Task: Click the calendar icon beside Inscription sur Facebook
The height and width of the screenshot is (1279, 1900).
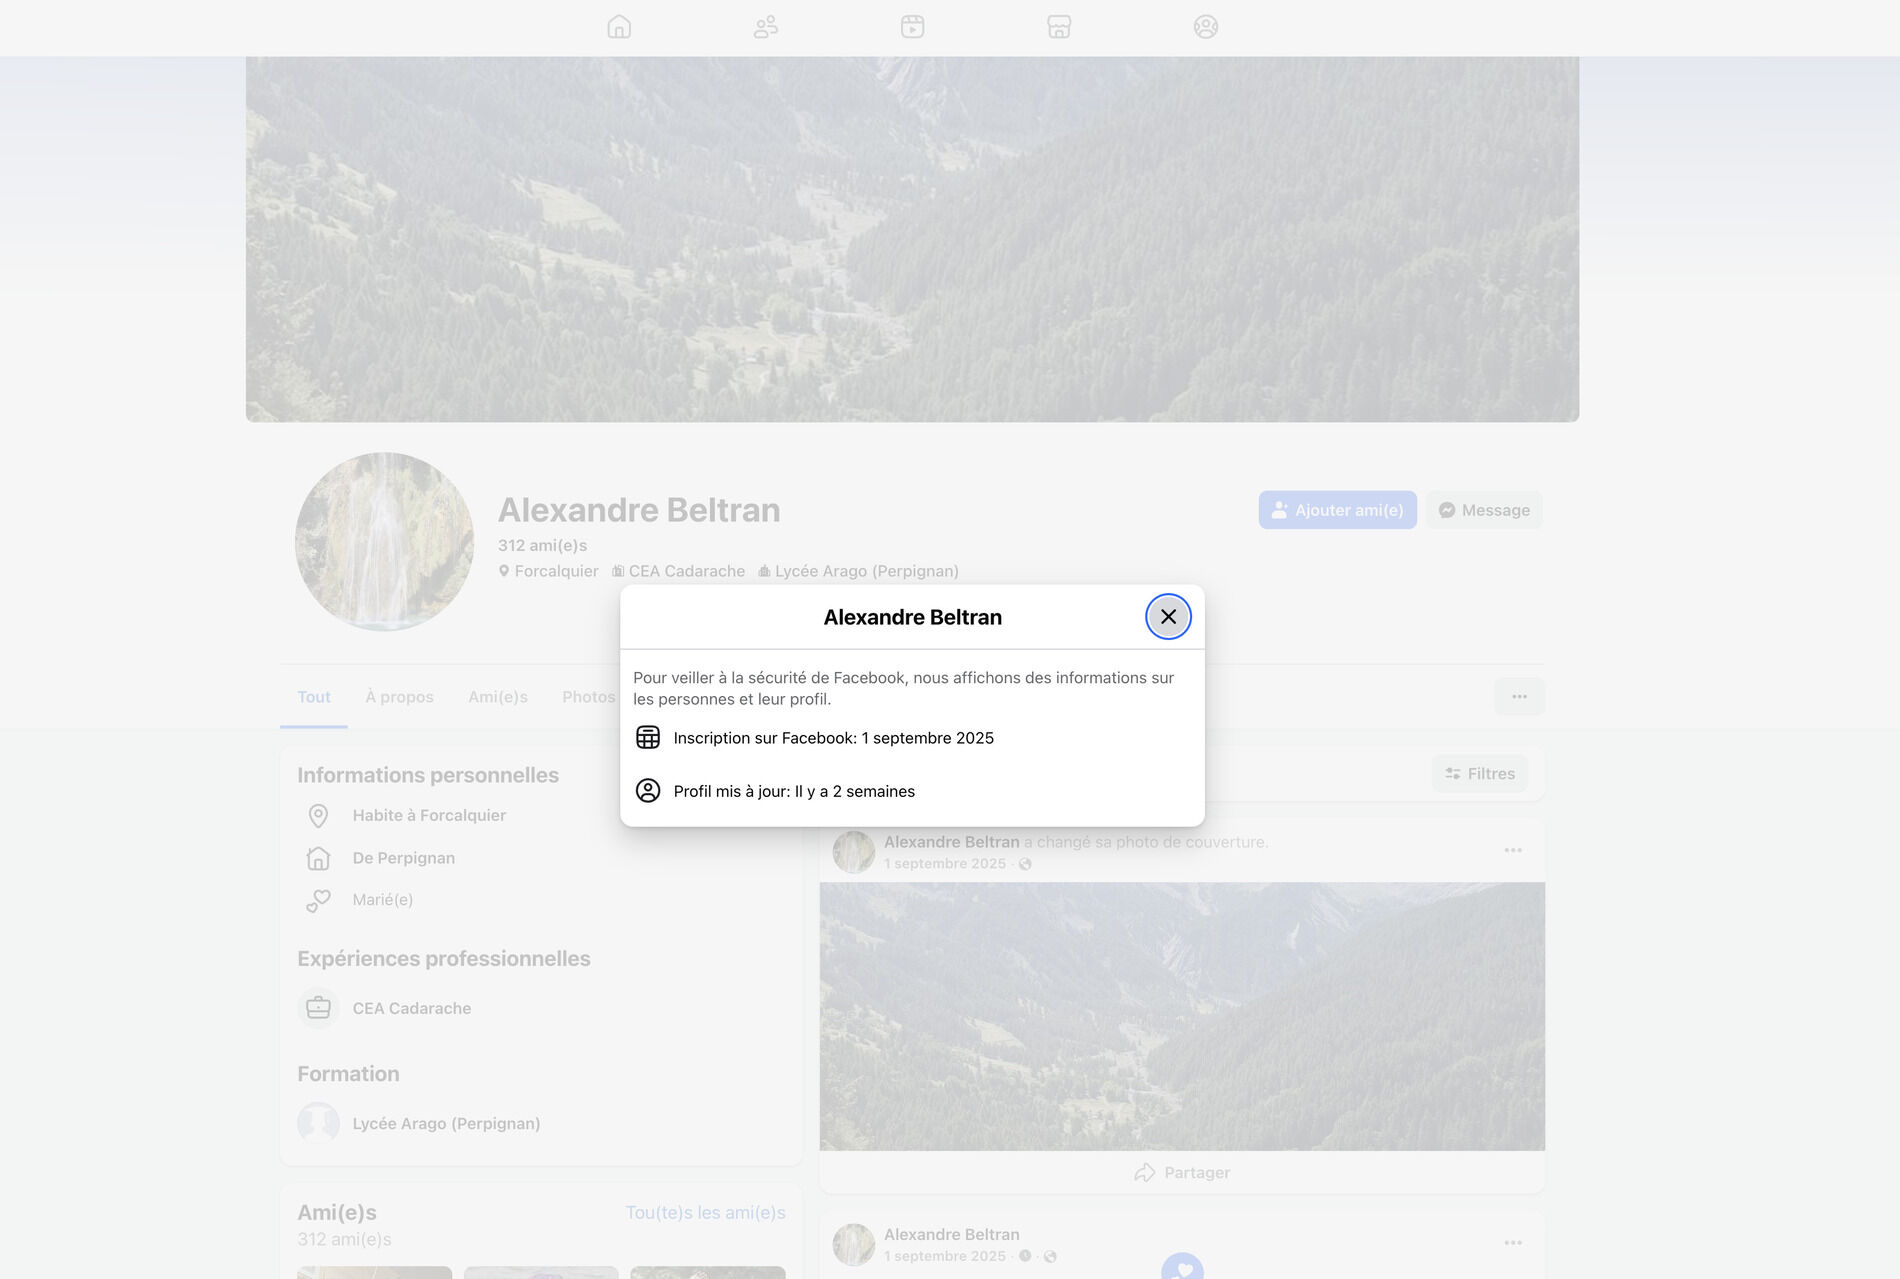Action: (x=648, y=738)
